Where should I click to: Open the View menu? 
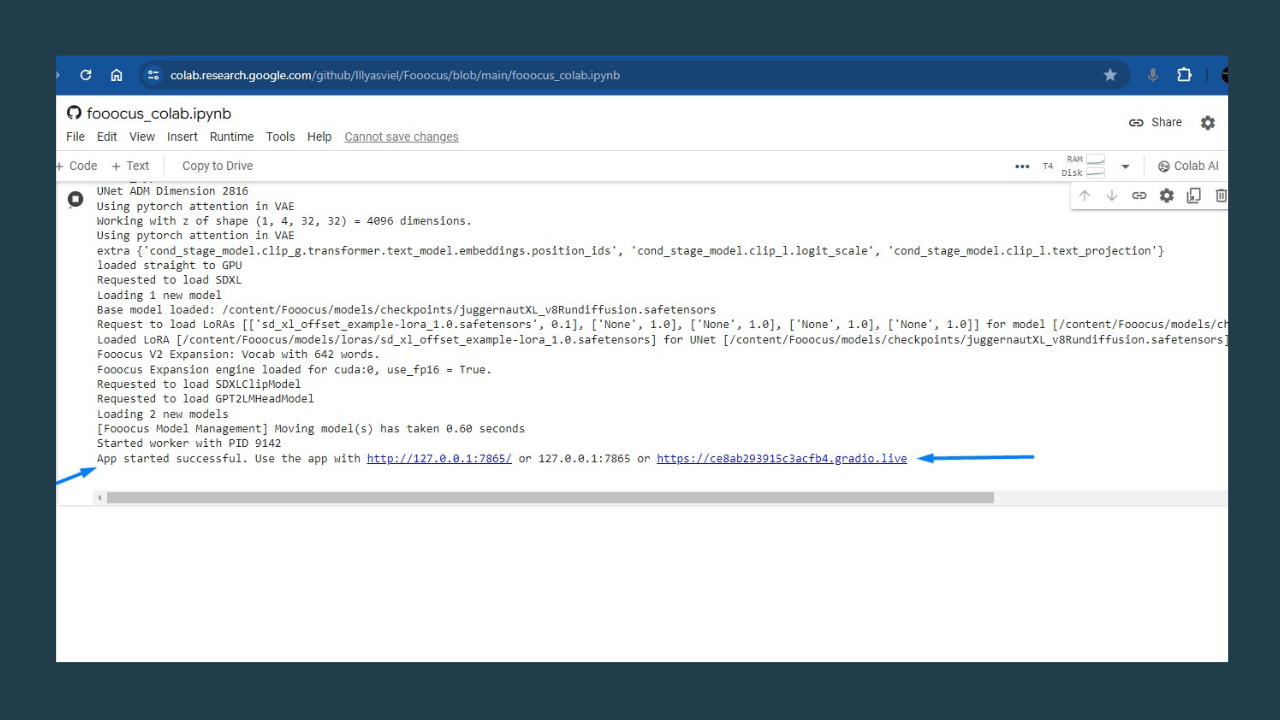(142, 137)
